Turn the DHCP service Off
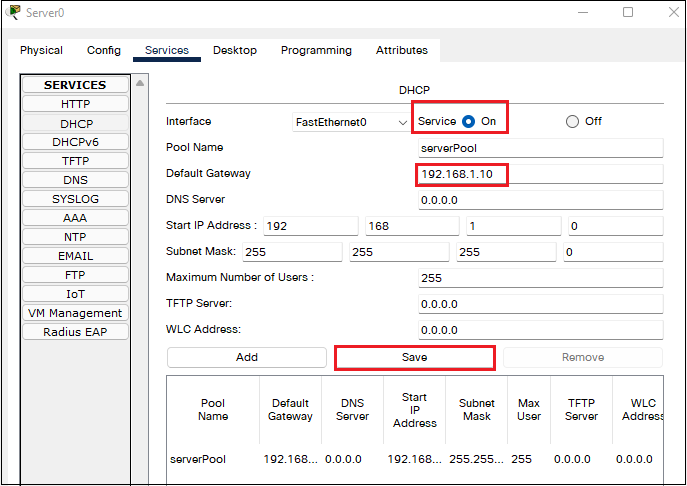Viewport: 687px width, 486px height. (x=573, y=121)
